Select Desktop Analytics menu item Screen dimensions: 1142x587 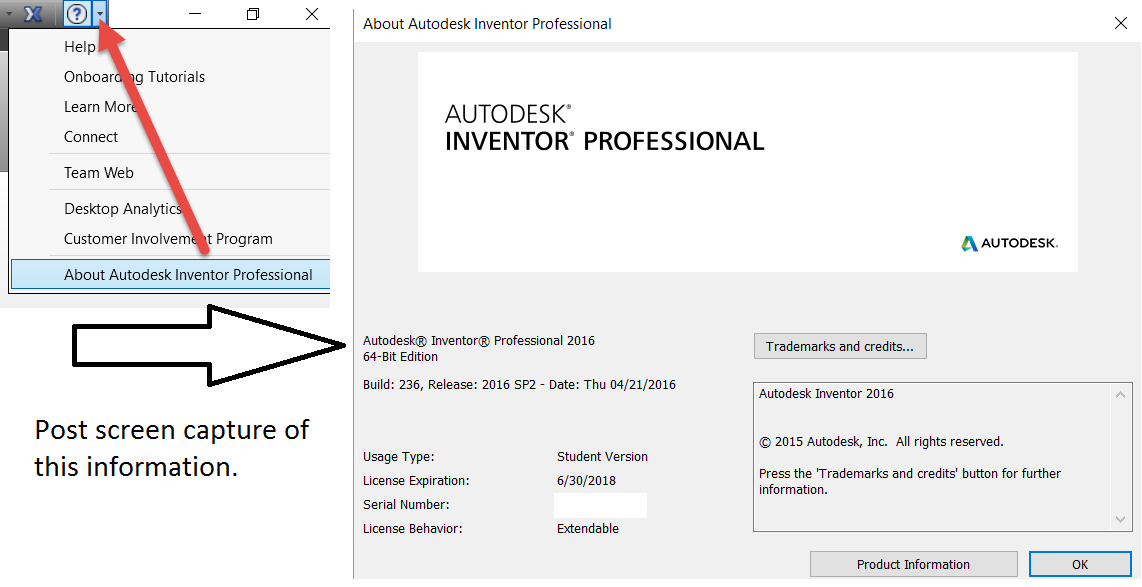point(122,209)
